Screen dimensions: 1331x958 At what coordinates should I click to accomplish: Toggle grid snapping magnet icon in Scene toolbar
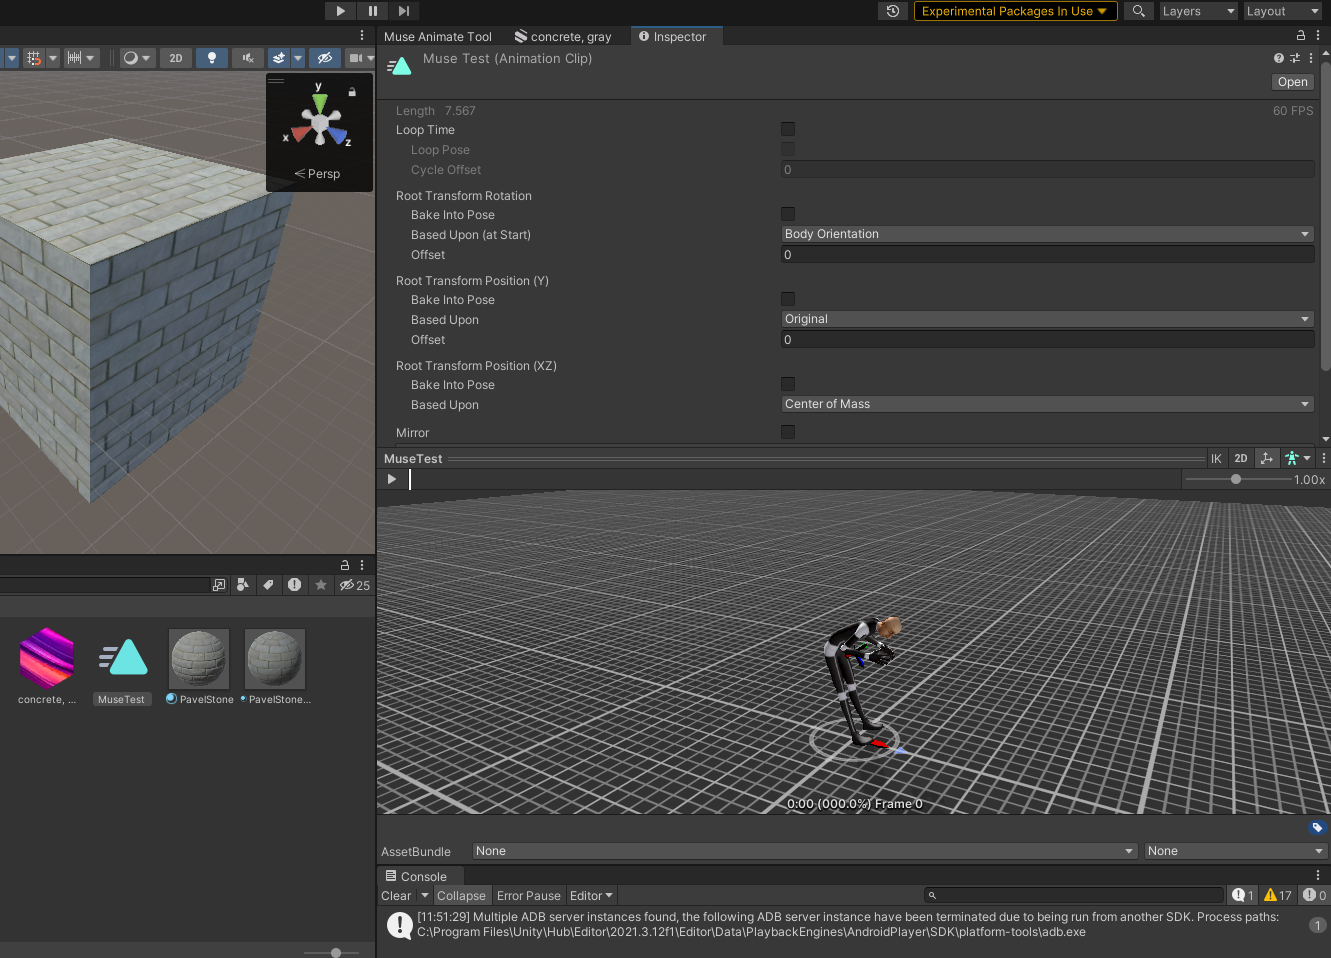pyautogui.click(x=34, y=58)
